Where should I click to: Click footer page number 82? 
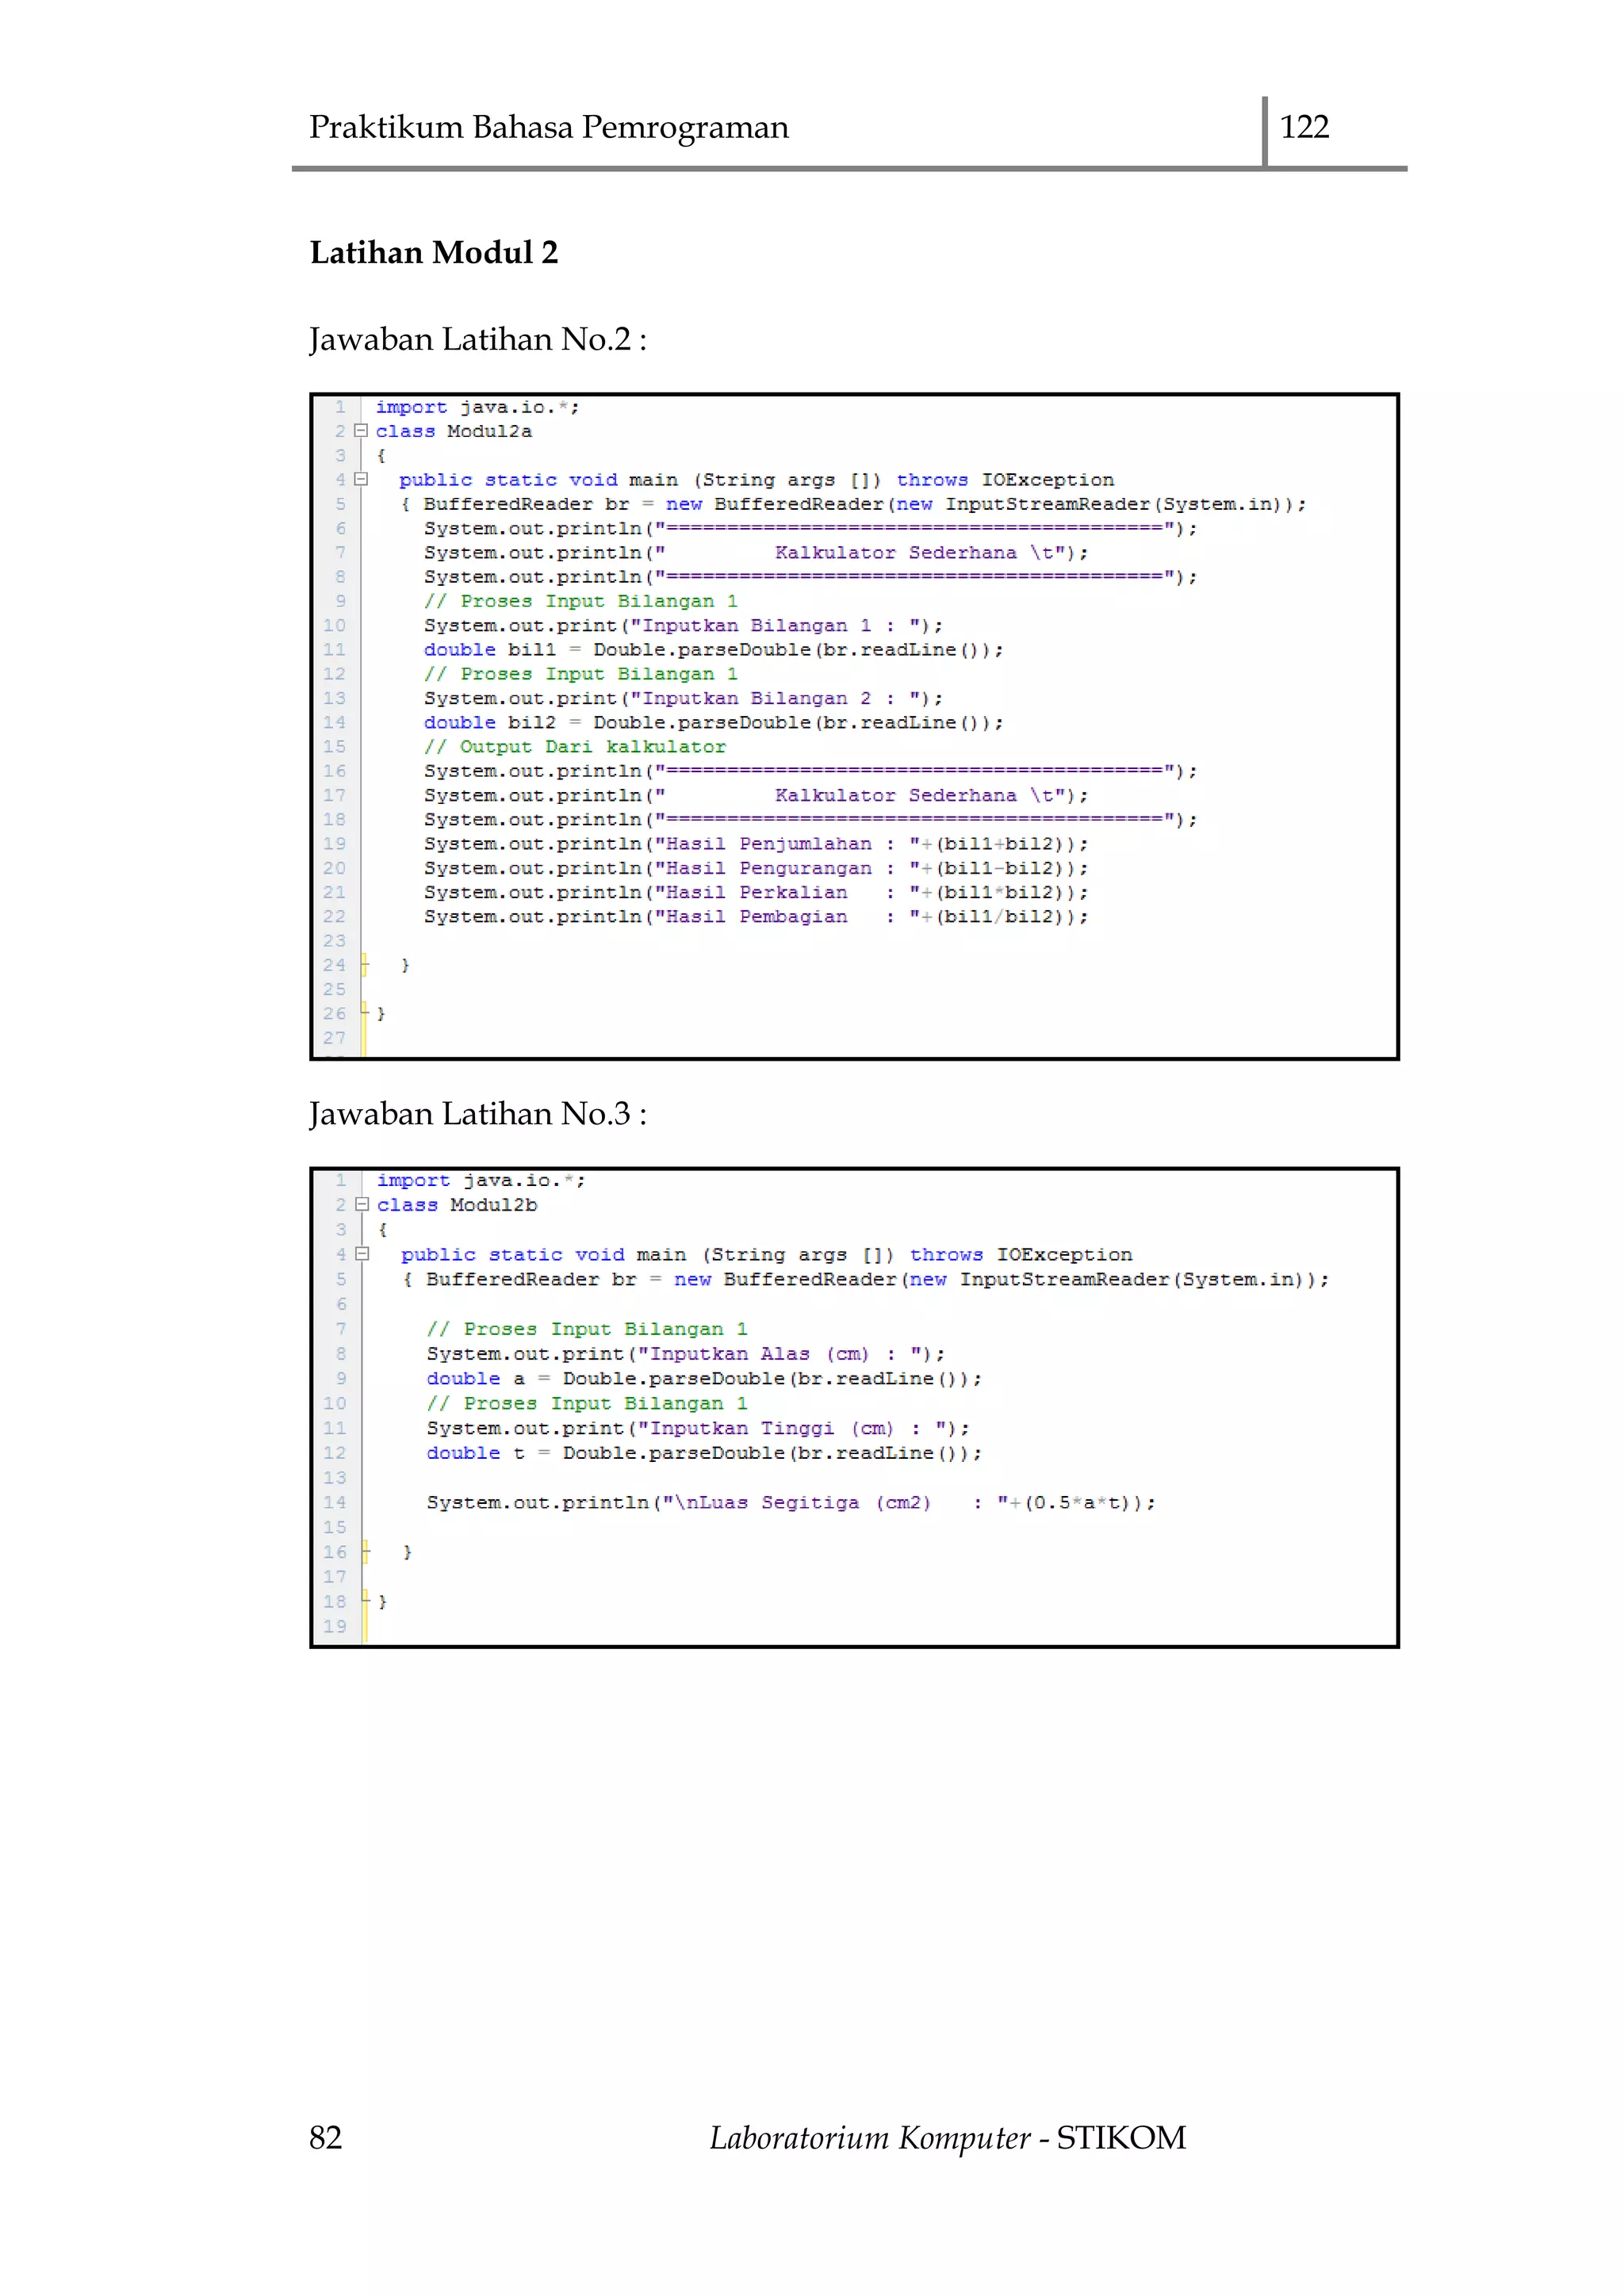tap(325, 2137)
